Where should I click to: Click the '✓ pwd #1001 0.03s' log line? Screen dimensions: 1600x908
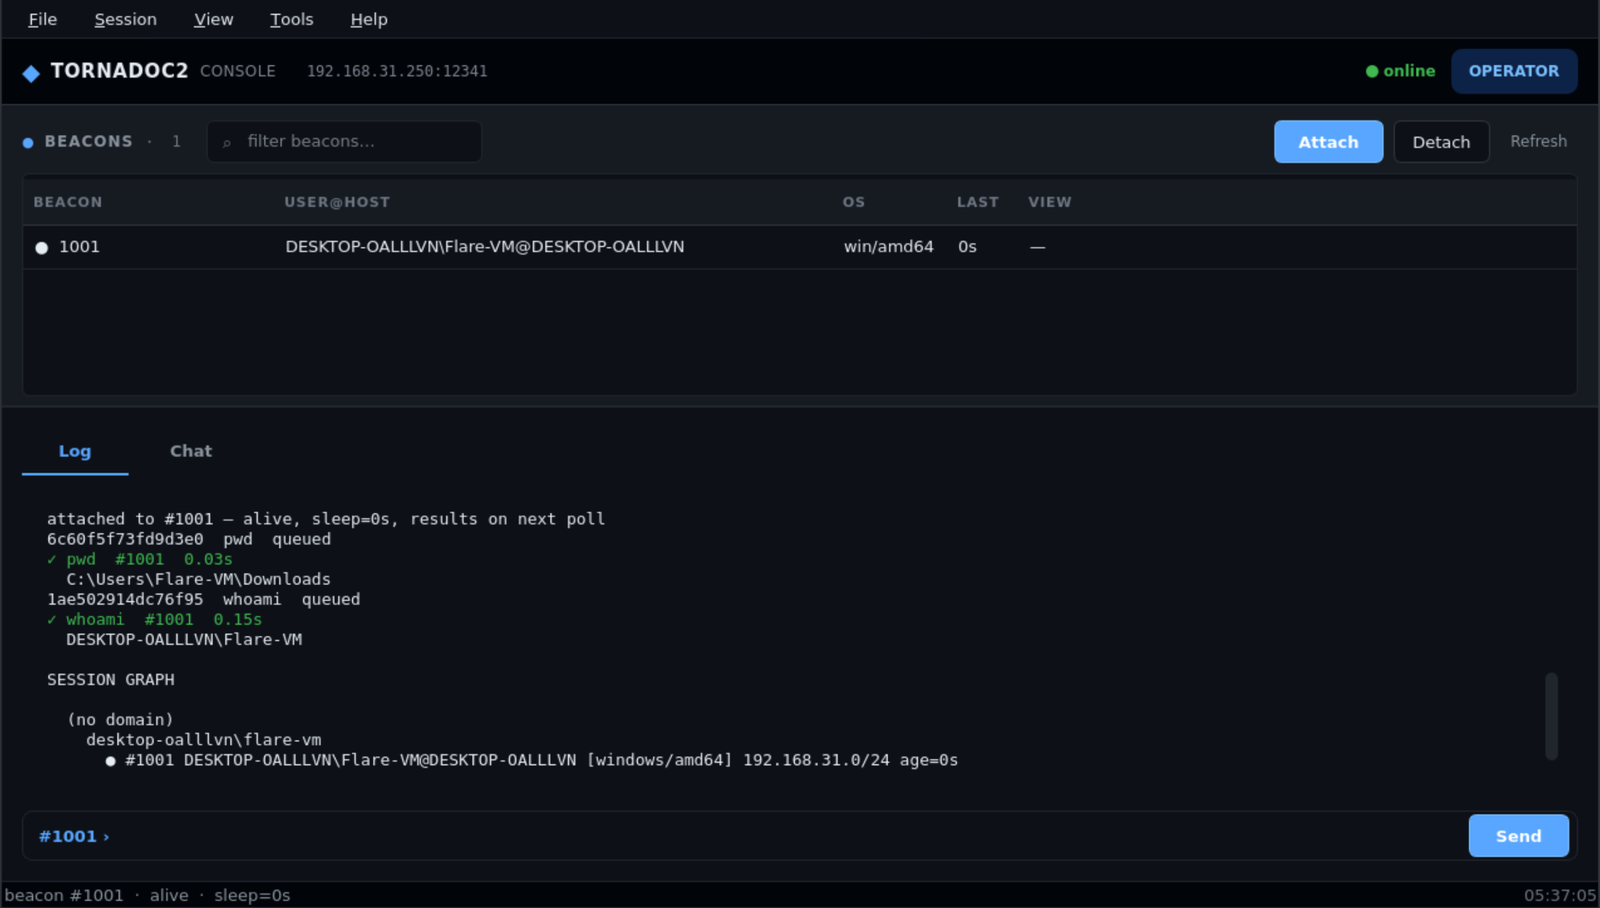click(140, 559)
